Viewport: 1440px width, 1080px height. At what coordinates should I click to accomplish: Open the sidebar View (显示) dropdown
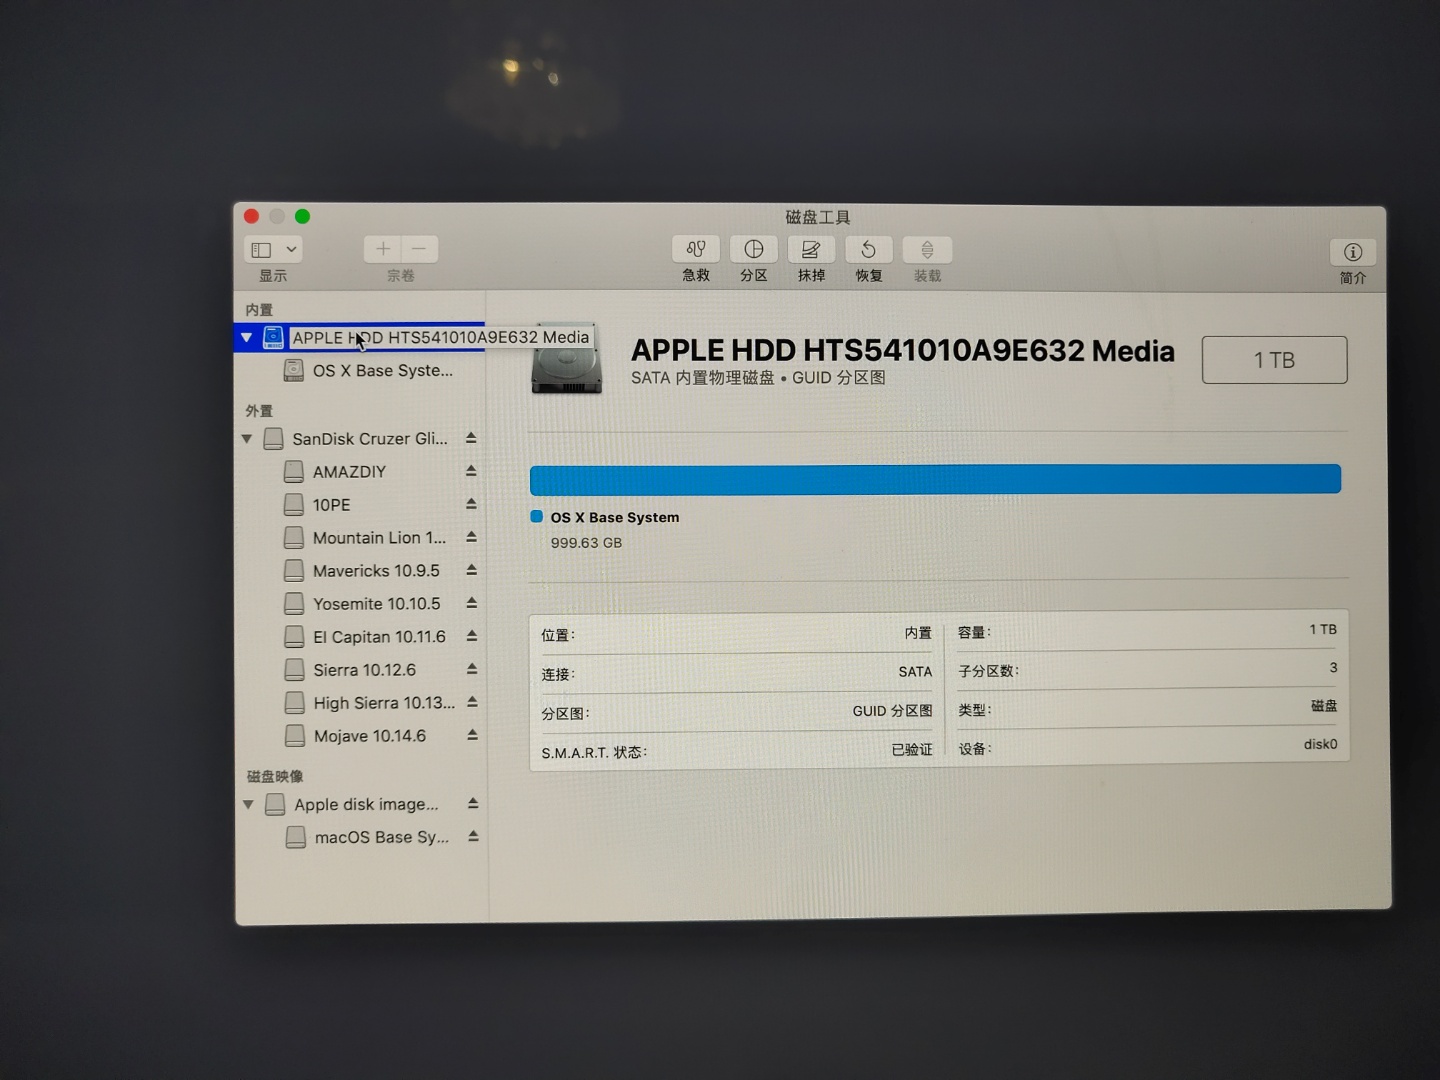coord(273,249)
